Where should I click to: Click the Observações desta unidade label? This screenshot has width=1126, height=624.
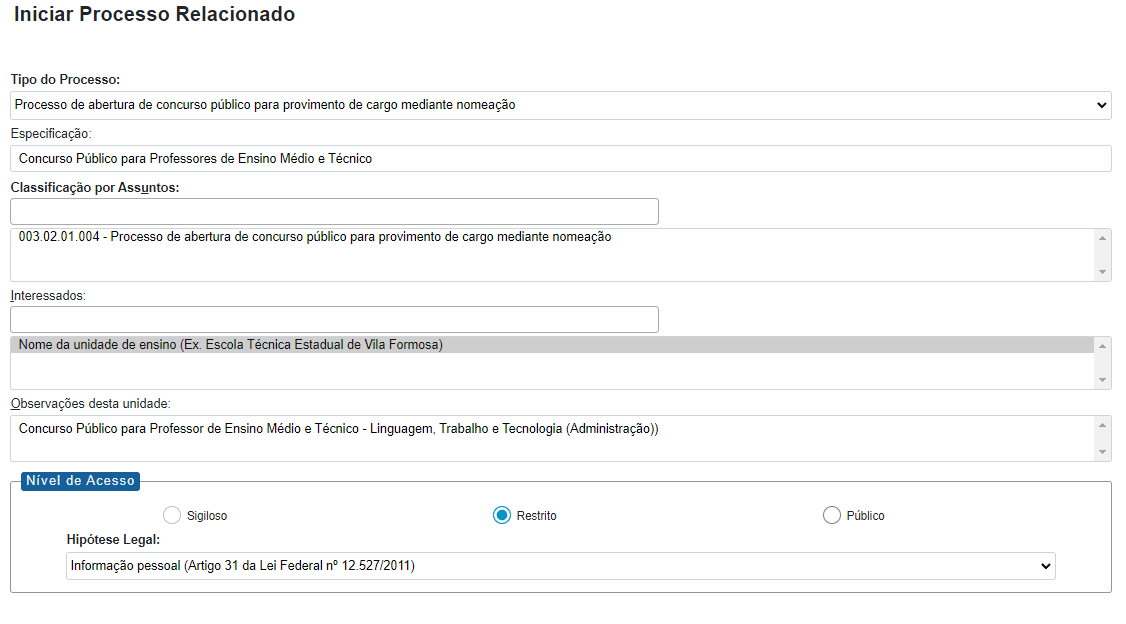click(x=90, y=404)
